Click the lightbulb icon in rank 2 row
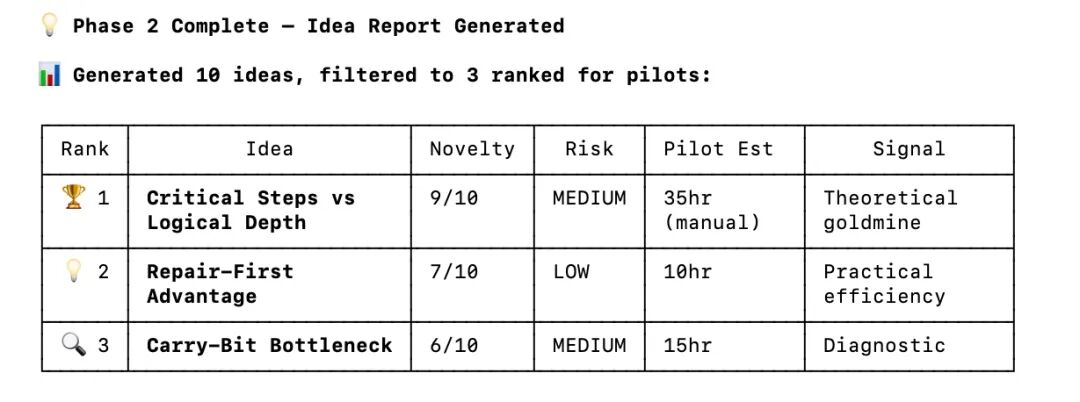 pyautogui.click(x=74, y=271)
